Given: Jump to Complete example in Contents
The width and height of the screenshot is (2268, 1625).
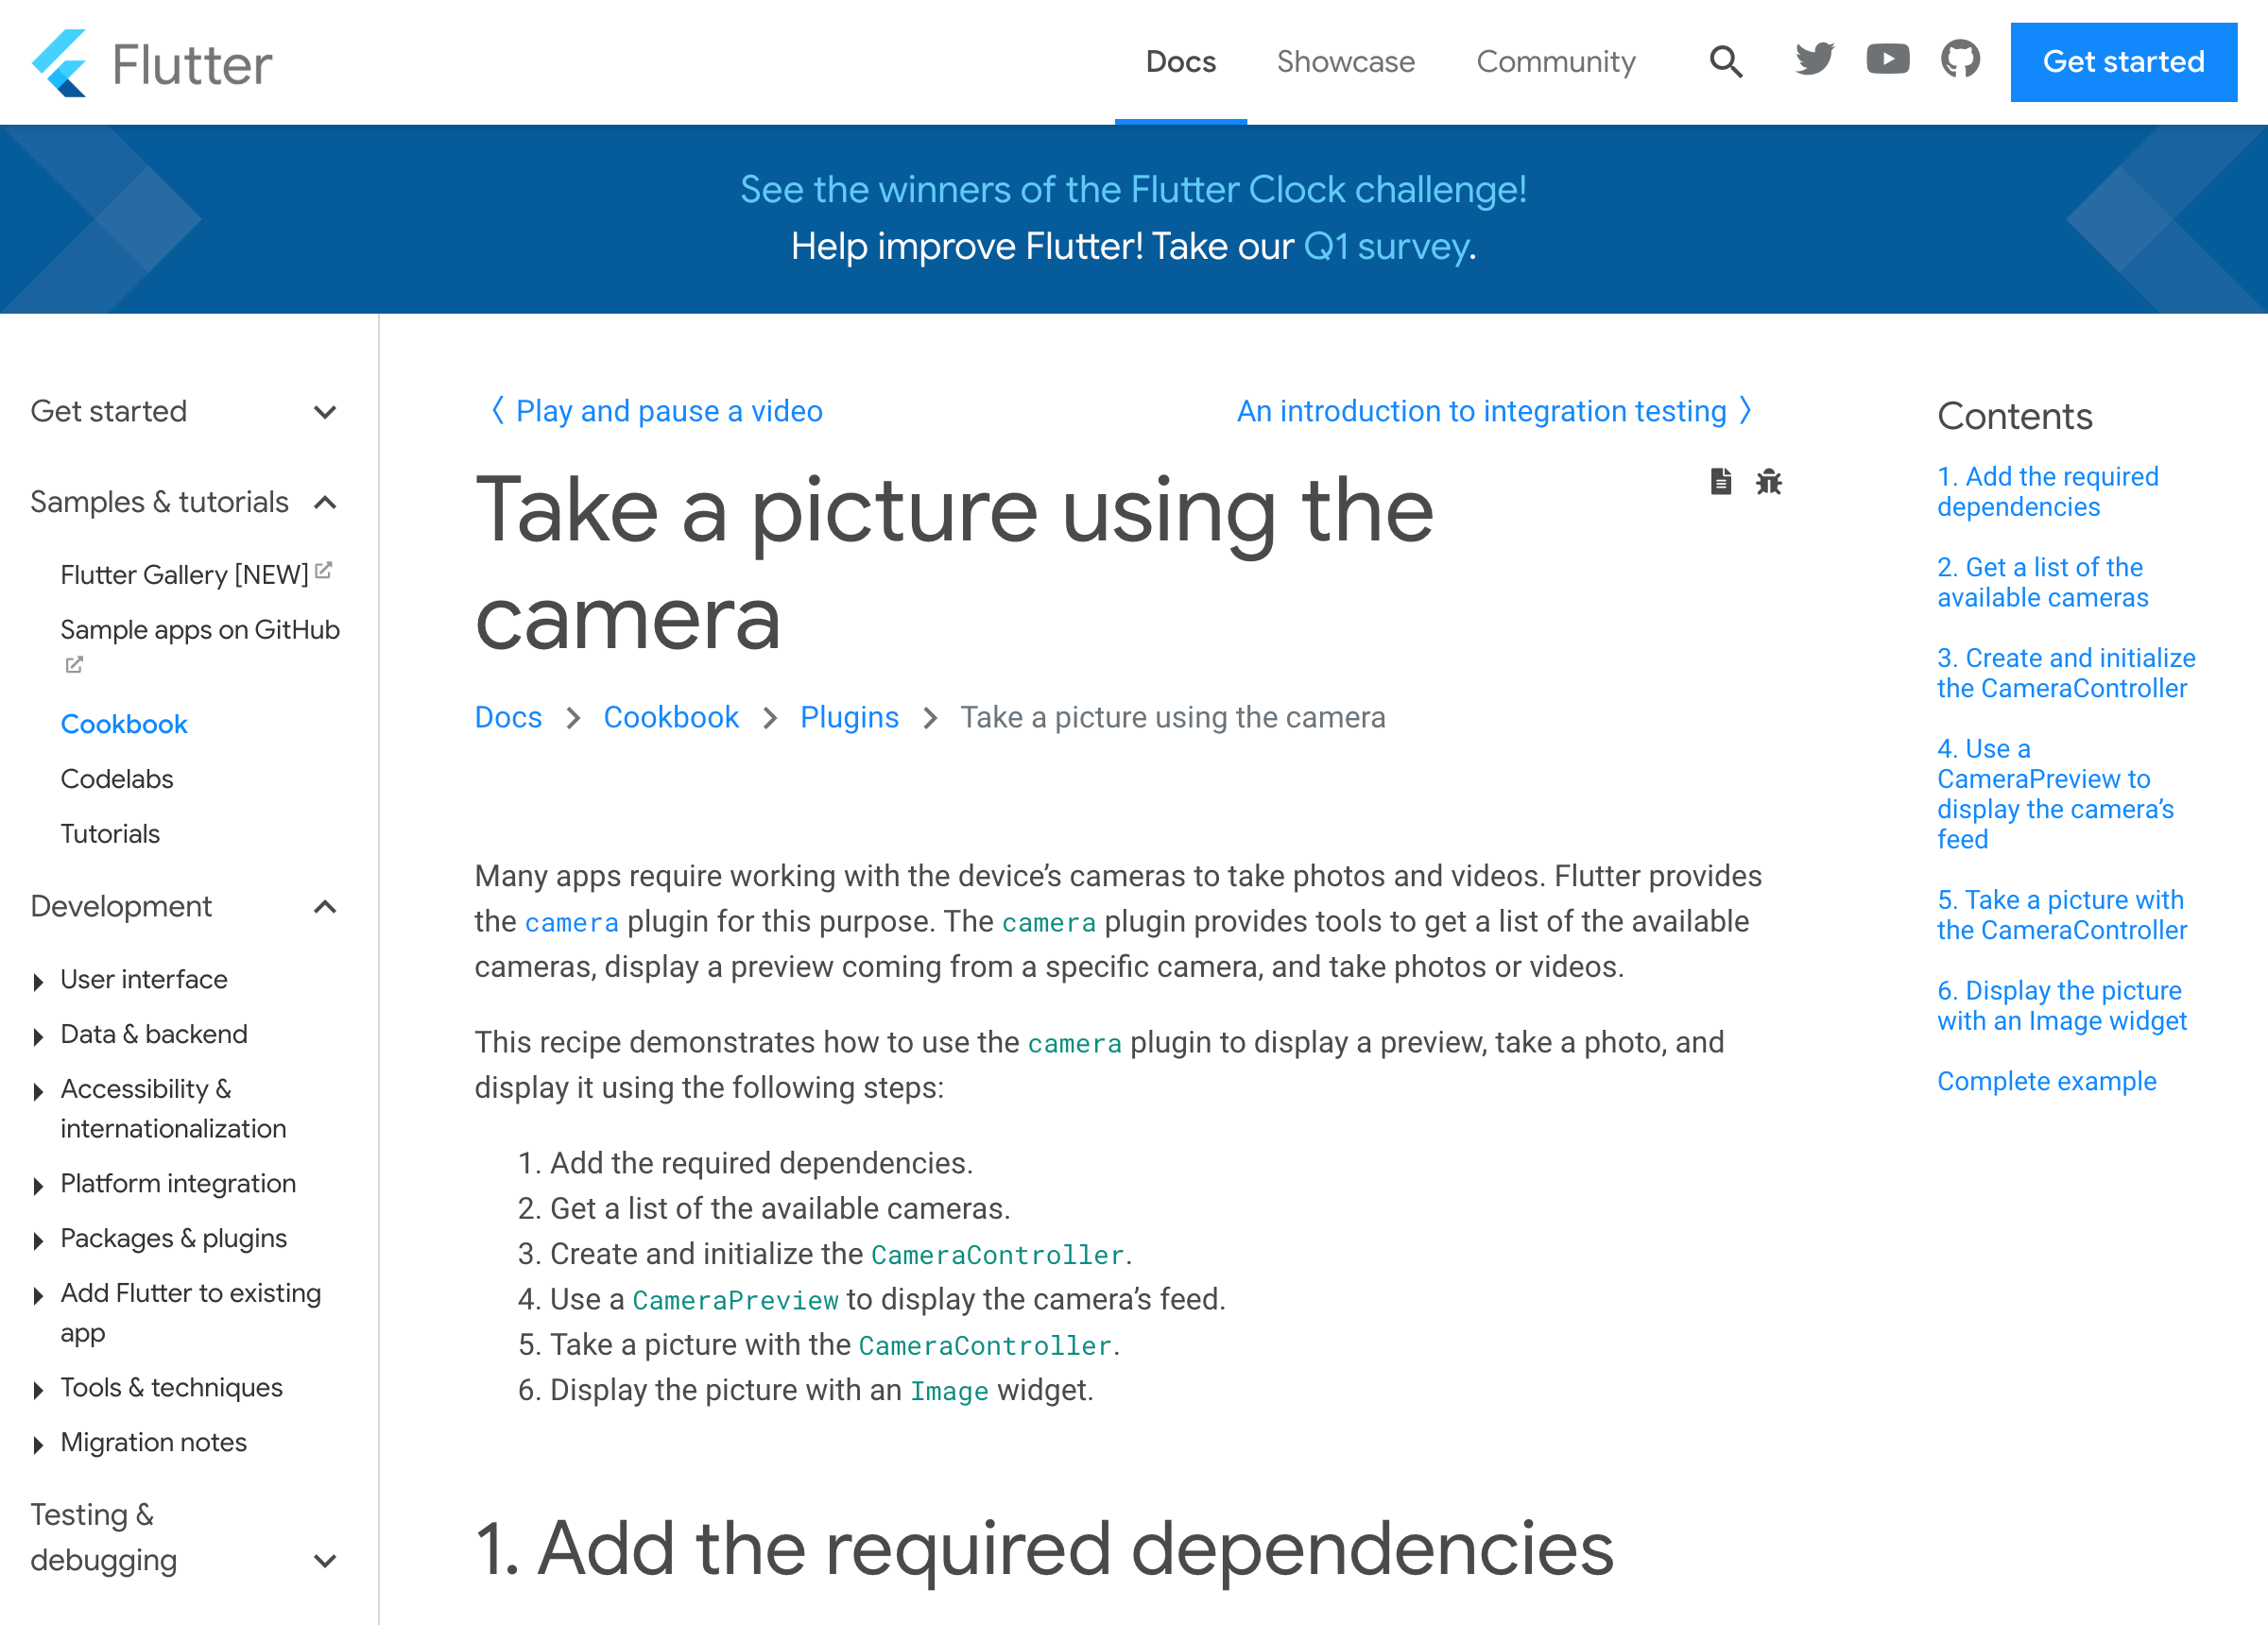Looking at the screenshot, I should 2046,1081.
